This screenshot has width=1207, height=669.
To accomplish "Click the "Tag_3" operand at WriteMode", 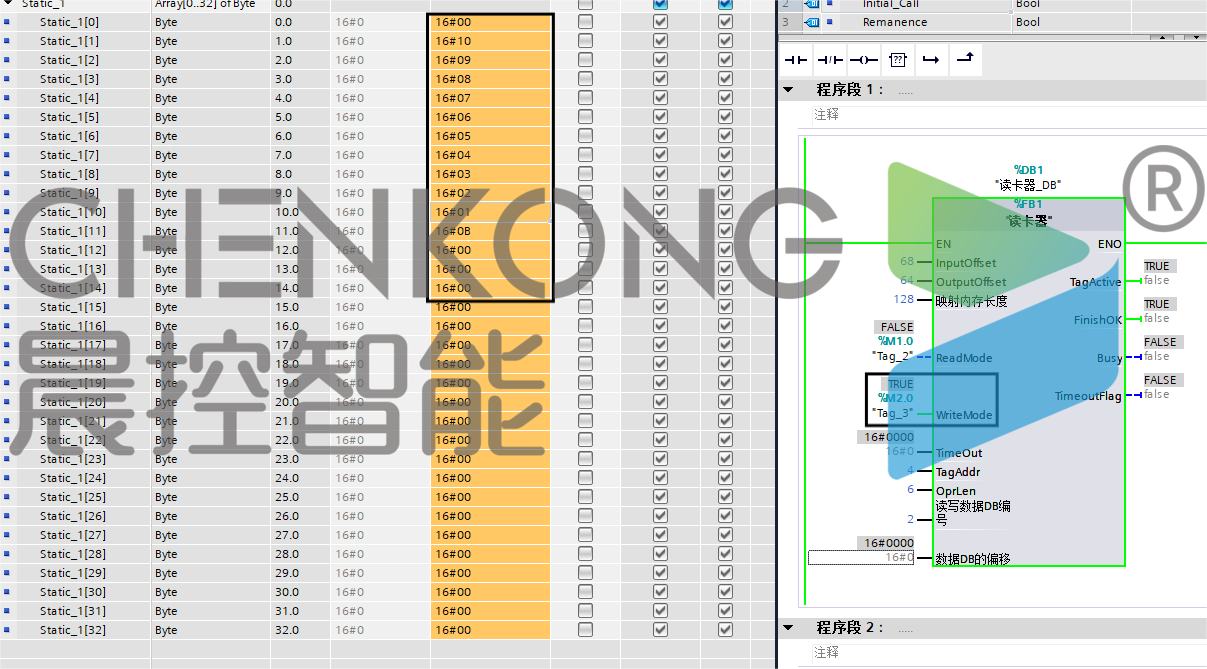I will tap(893, 413).
